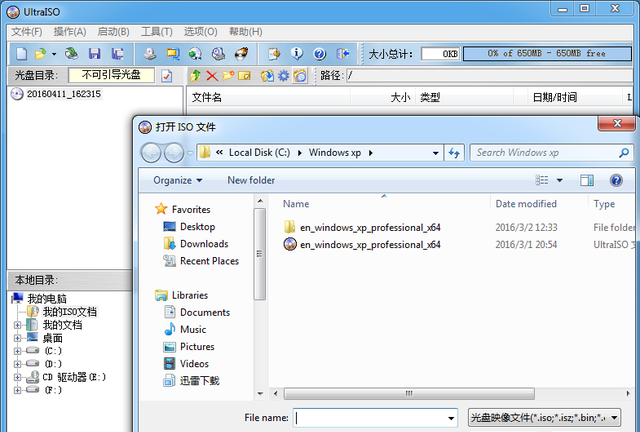640x432 pixels.
Task: Click the New folder button in dialog
Action: tap(251, 180)
